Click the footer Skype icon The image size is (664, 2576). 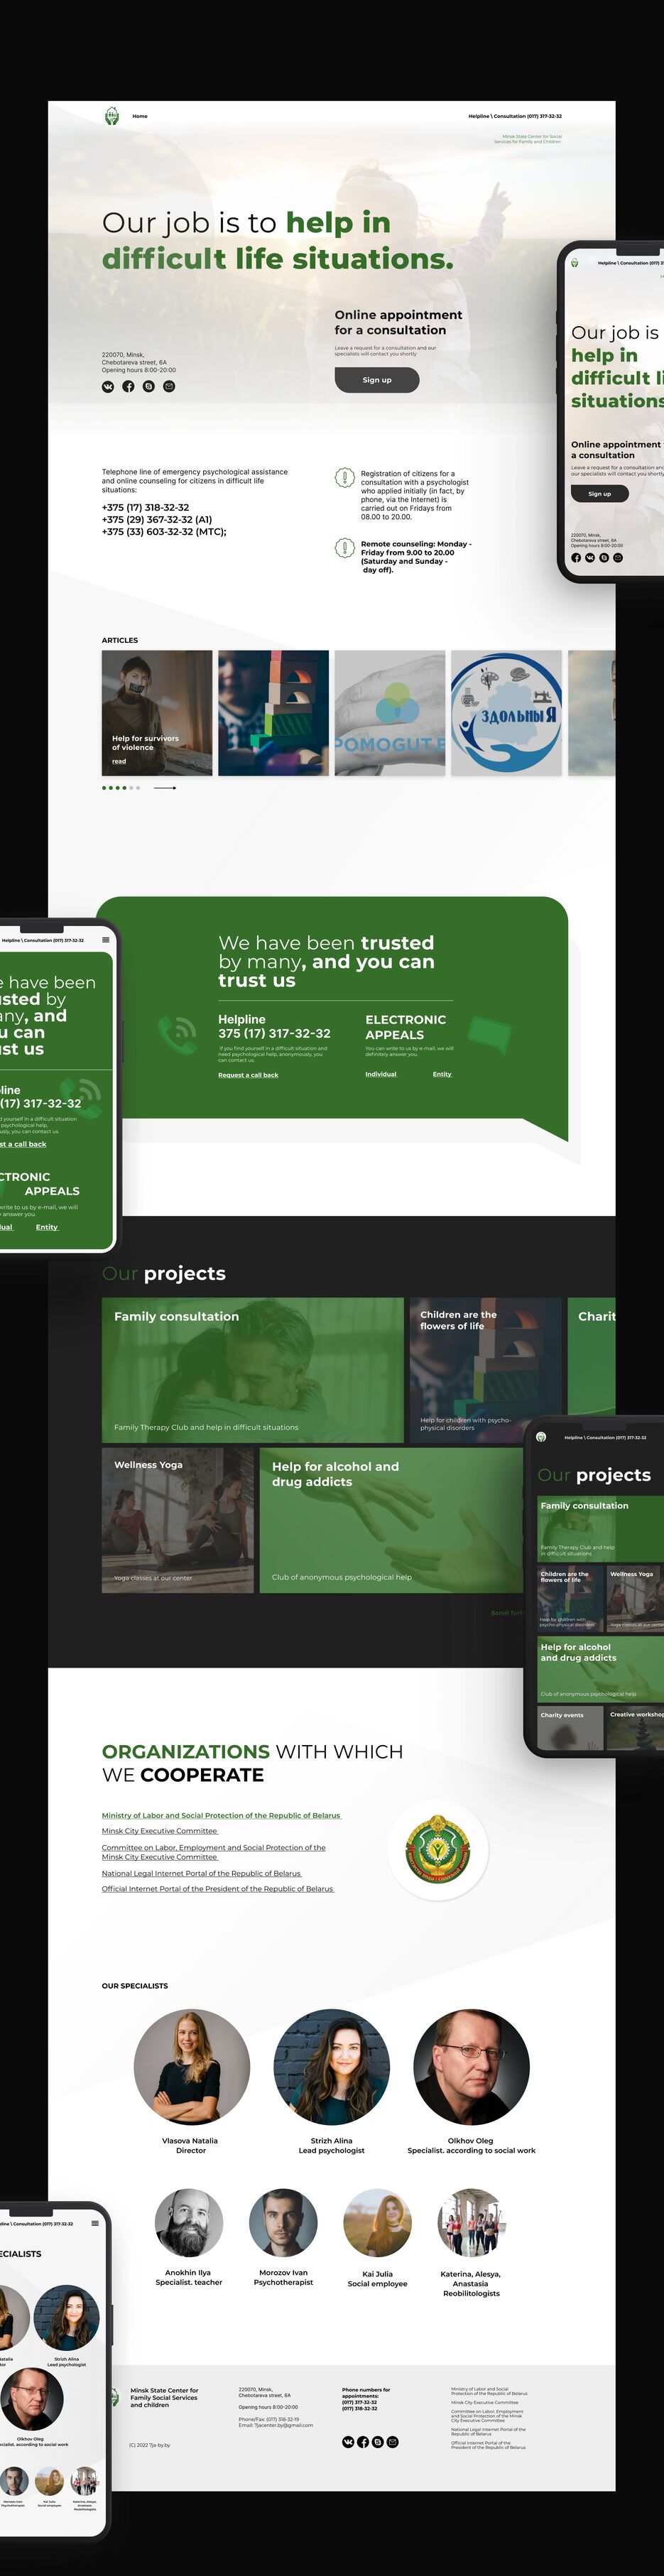[x=378, y=2441]
